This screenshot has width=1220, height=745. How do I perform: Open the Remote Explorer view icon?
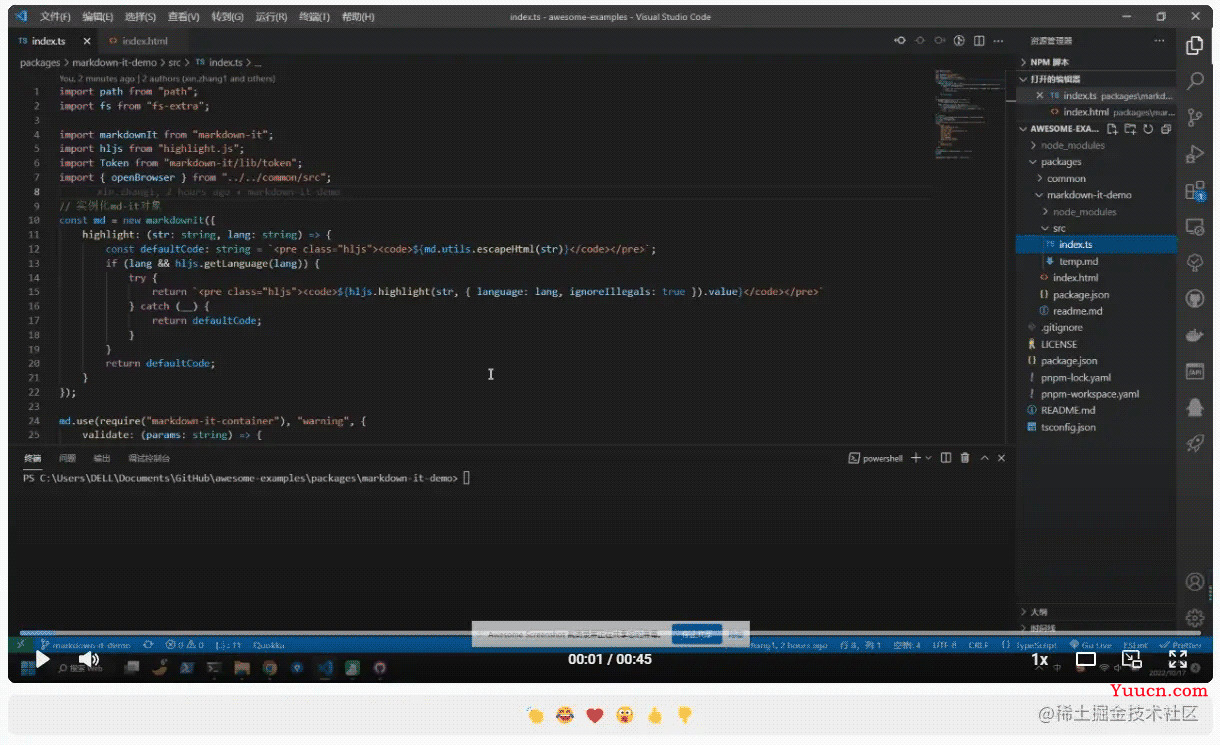pyautogui.click(x=1194, y=227)
